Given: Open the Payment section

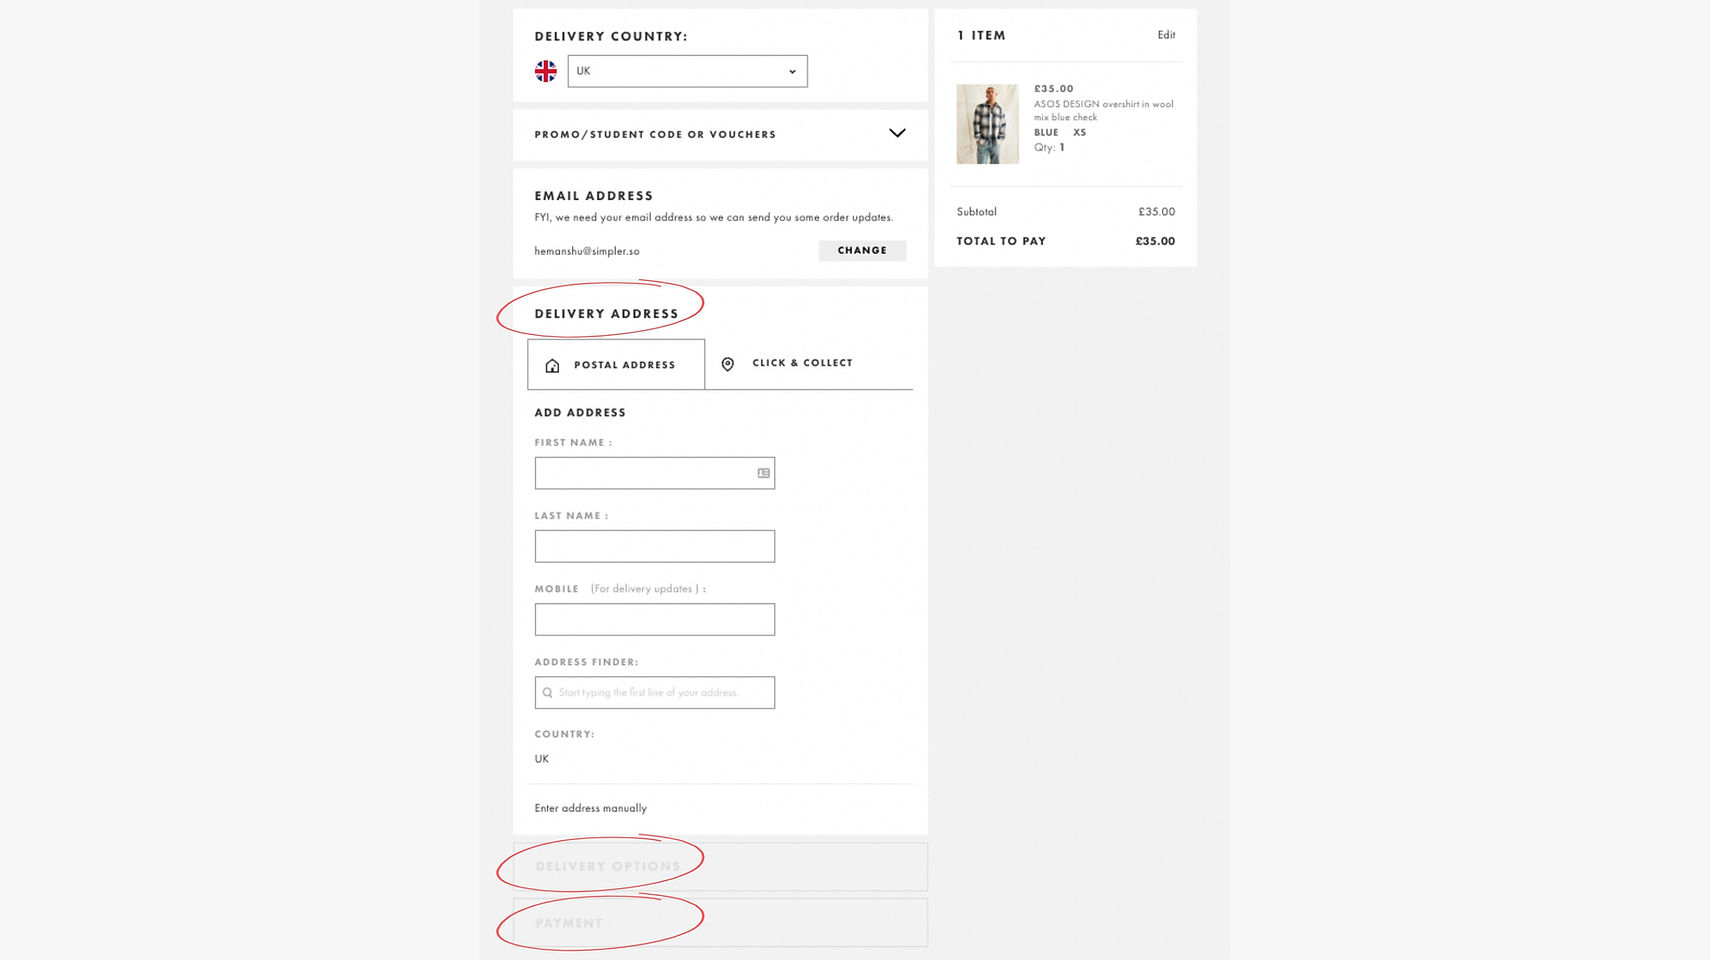Looking at the screenshot, I should tap(568, 922).
